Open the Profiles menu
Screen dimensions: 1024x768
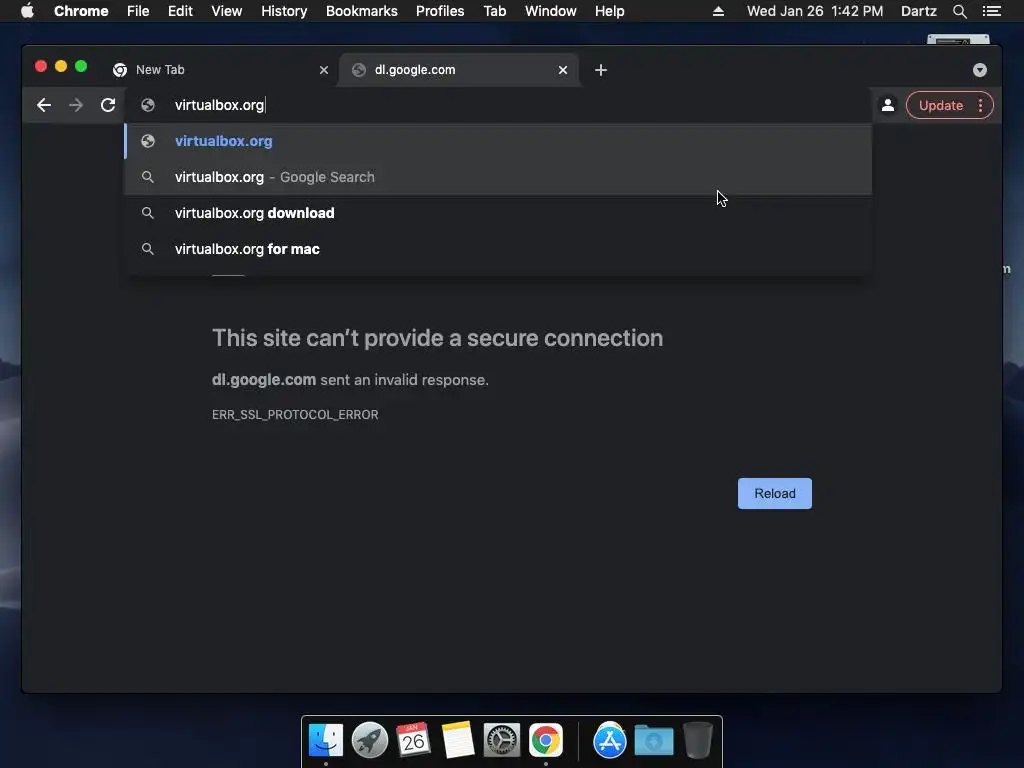(x=440, y=11)
